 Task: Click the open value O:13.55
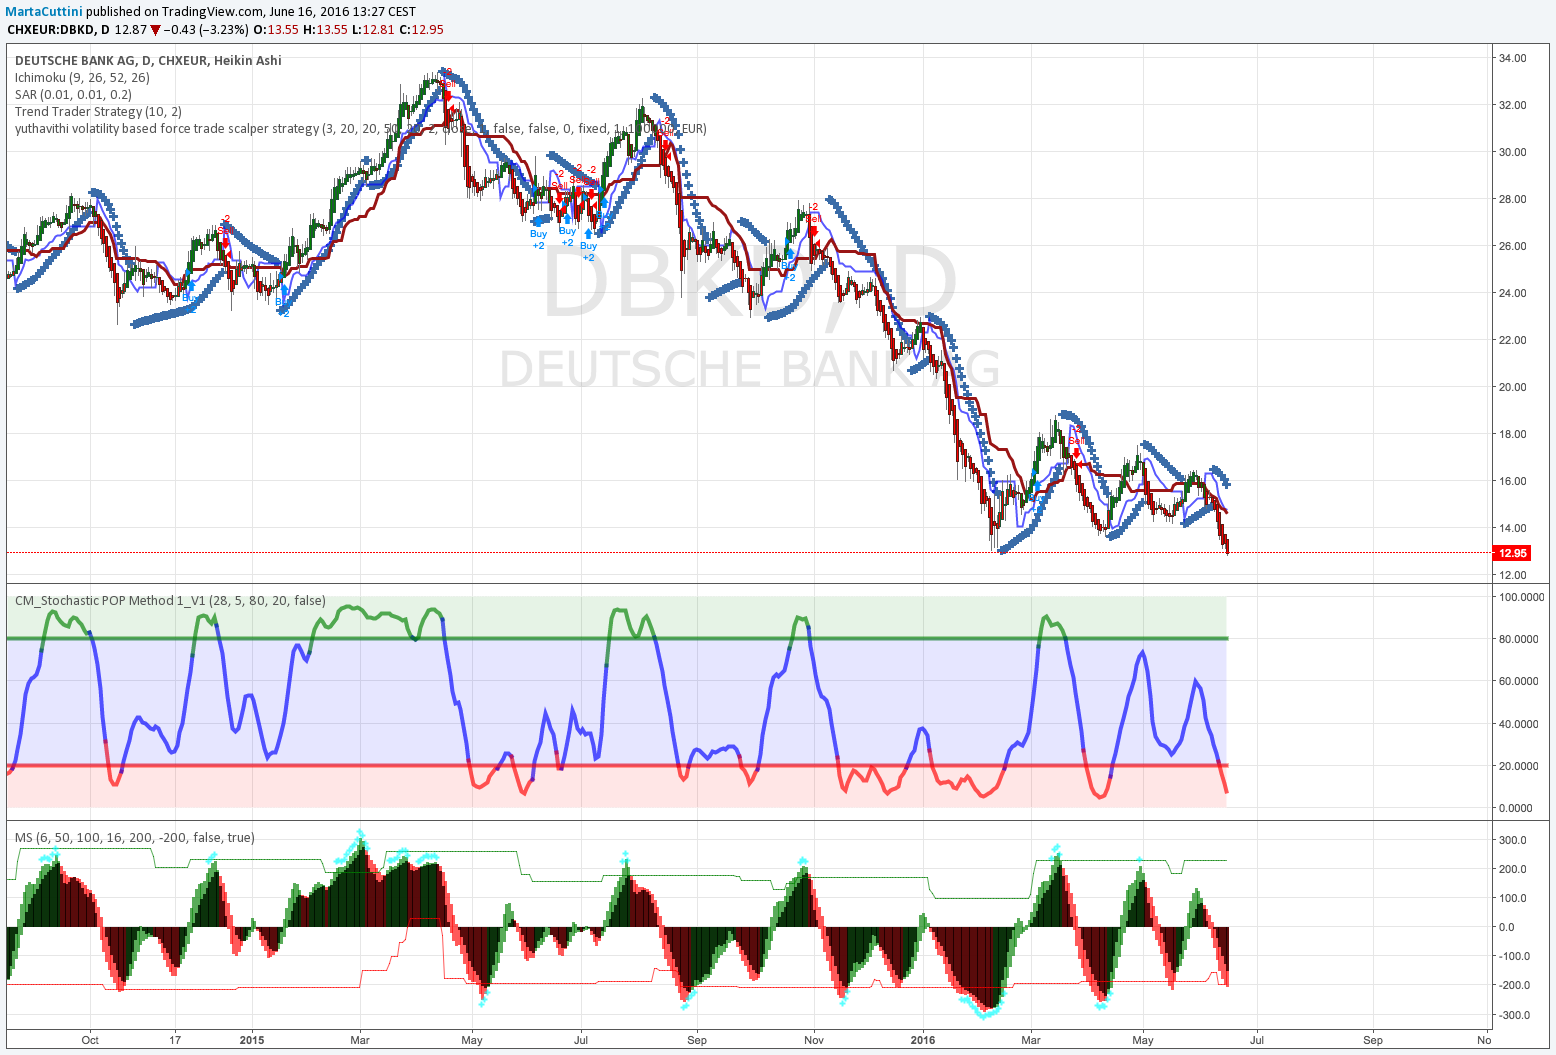coord(276,29)
